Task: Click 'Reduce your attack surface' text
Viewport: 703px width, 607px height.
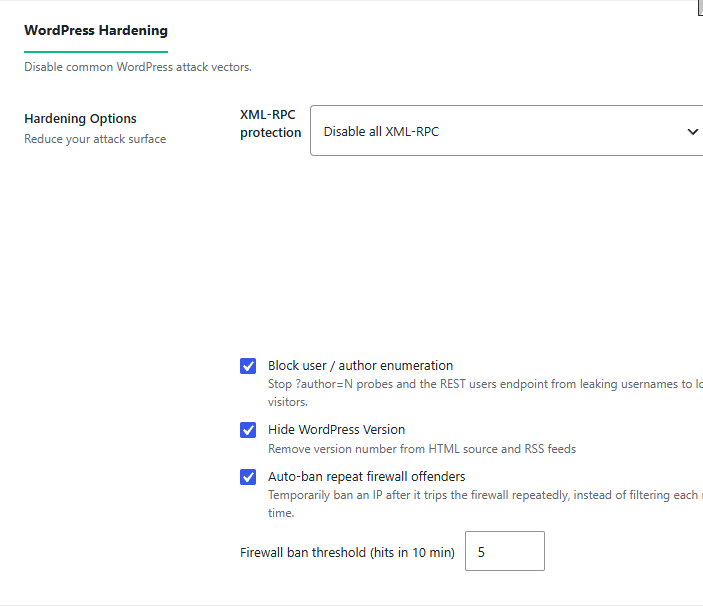Action: point(95,139)
